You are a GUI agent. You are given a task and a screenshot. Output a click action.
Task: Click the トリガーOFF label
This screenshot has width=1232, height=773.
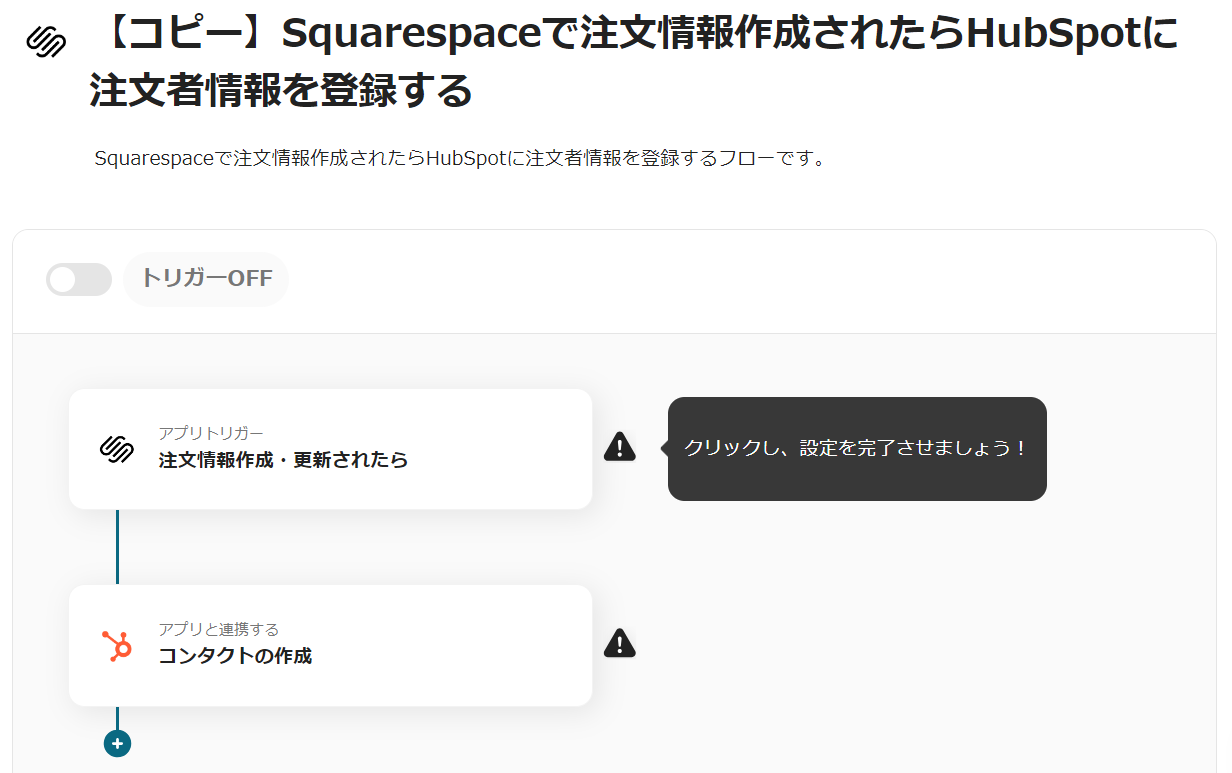coord(206,279)
